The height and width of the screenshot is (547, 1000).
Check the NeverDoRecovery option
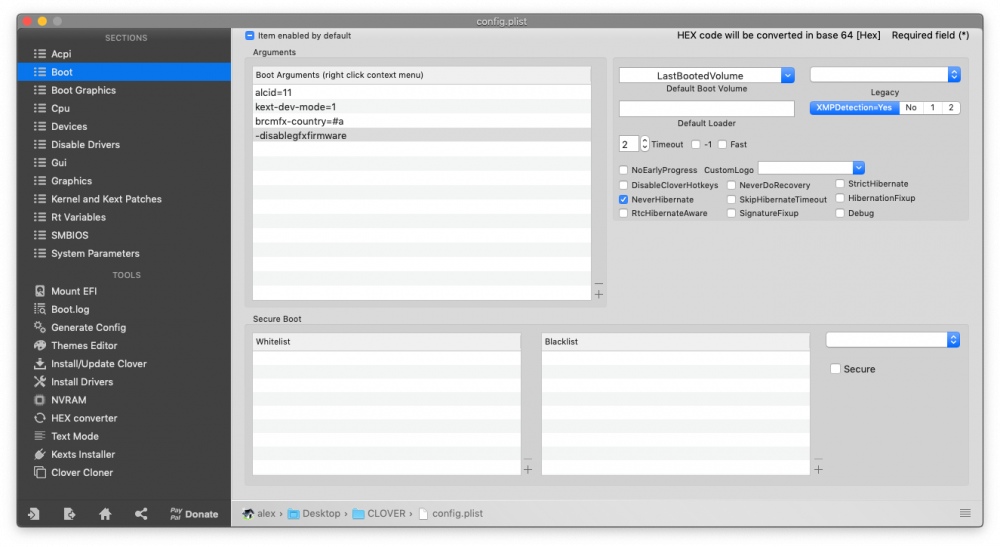(732, 186)
